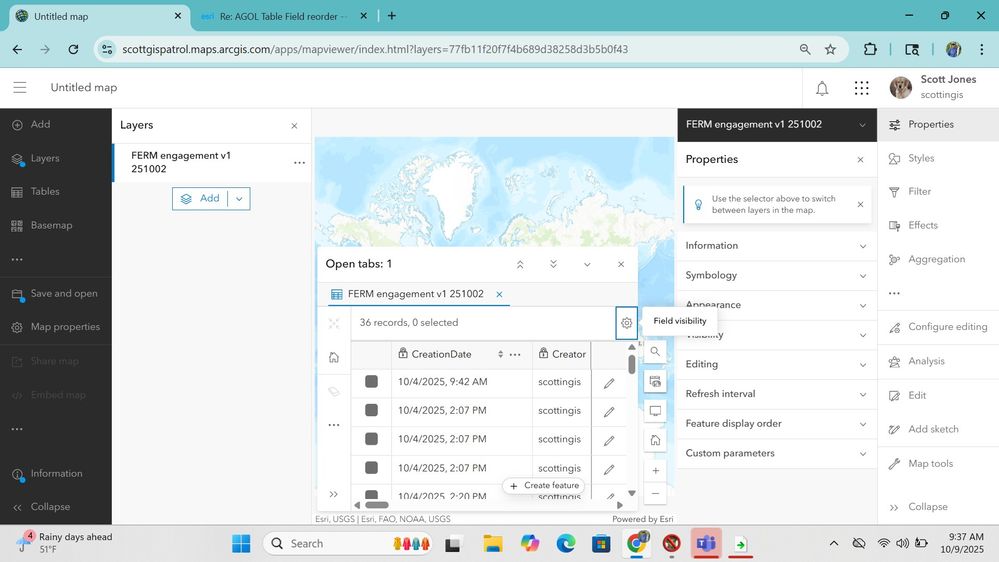Maximize table panel with double up chevron
The width and height of the screenshot is (999, 562).
pos(520,264)
